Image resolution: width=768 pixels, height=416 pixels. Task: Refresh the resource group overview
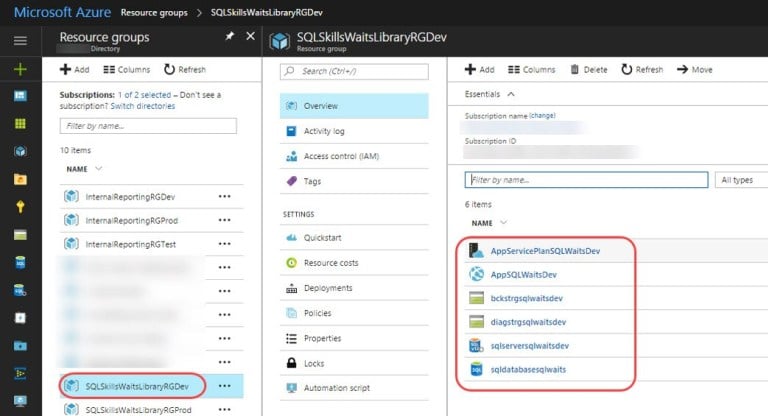click(642, 70)
